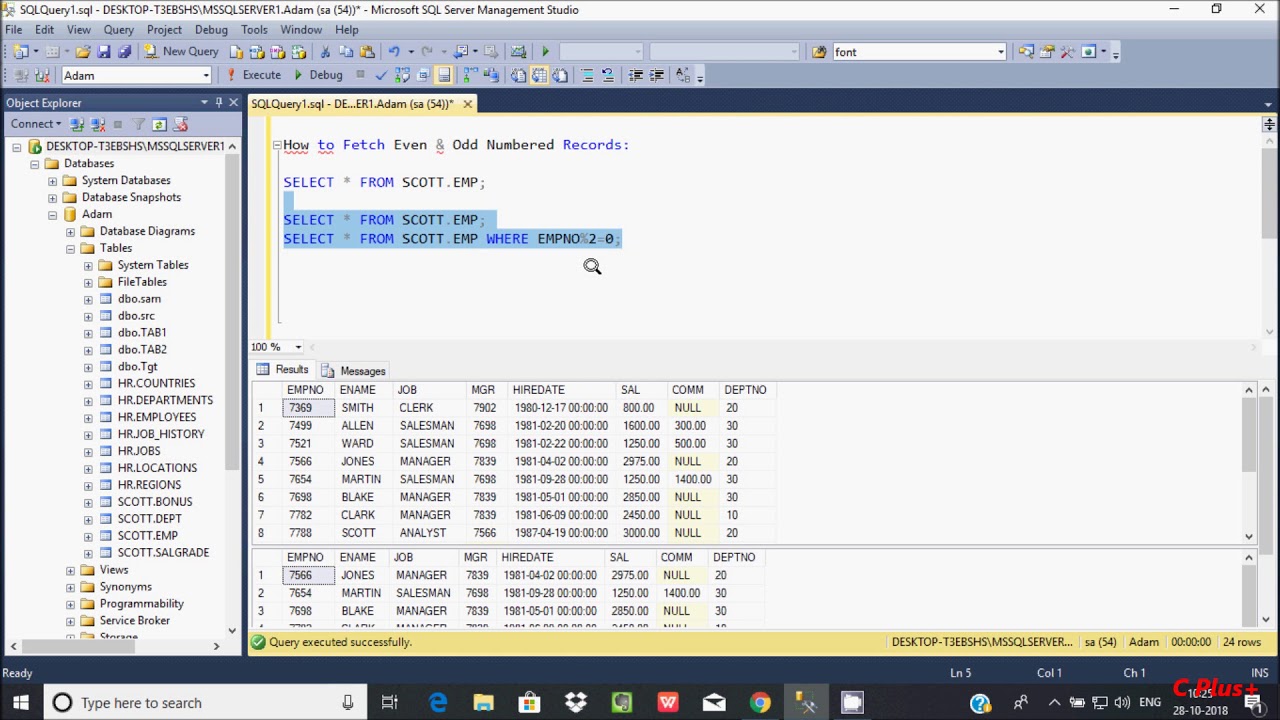The image size is (1280, 720).
Task: Click Connect Object Explorer icon
Action: tap(77, 124)
